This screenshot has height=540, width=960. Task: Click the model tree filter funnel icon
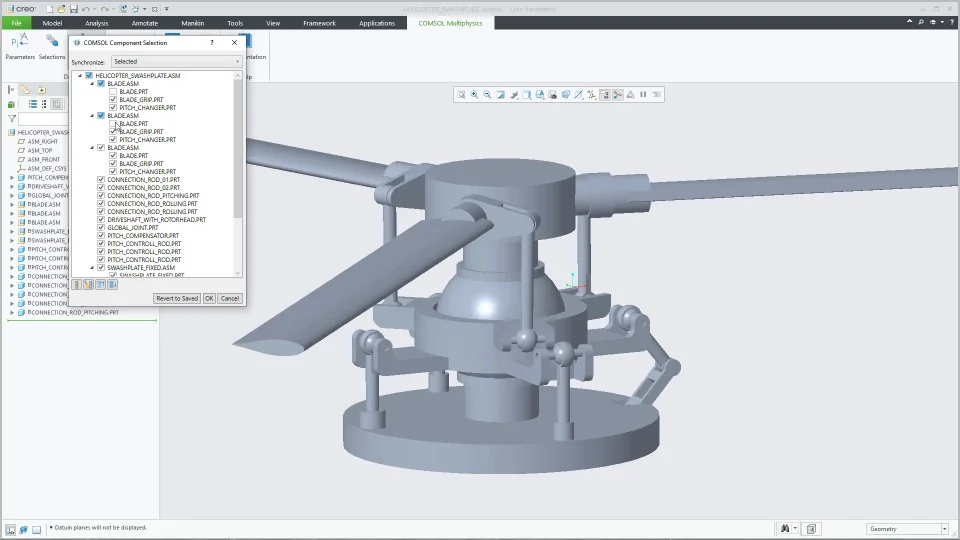[x=12, y=119]
